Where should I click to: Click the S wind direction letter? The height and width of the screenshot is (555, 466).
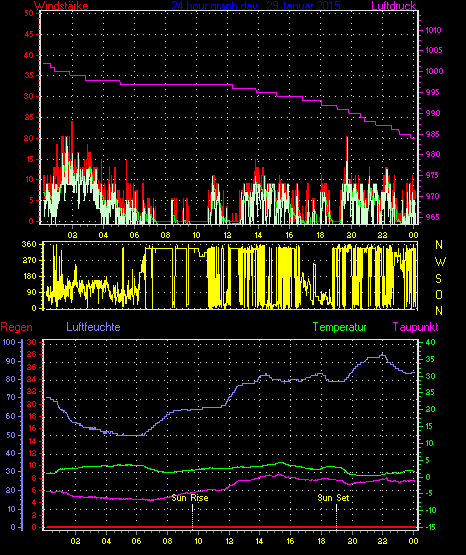439,279
